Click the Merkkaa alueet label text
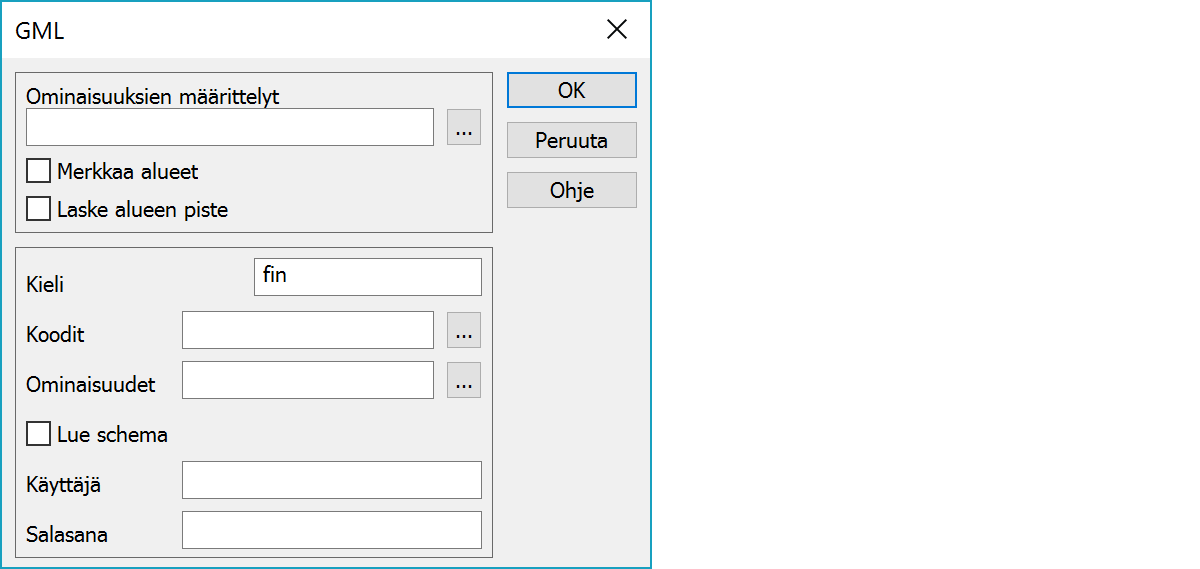This screenshot has width=1200, height=569. (x=128, y=172)
